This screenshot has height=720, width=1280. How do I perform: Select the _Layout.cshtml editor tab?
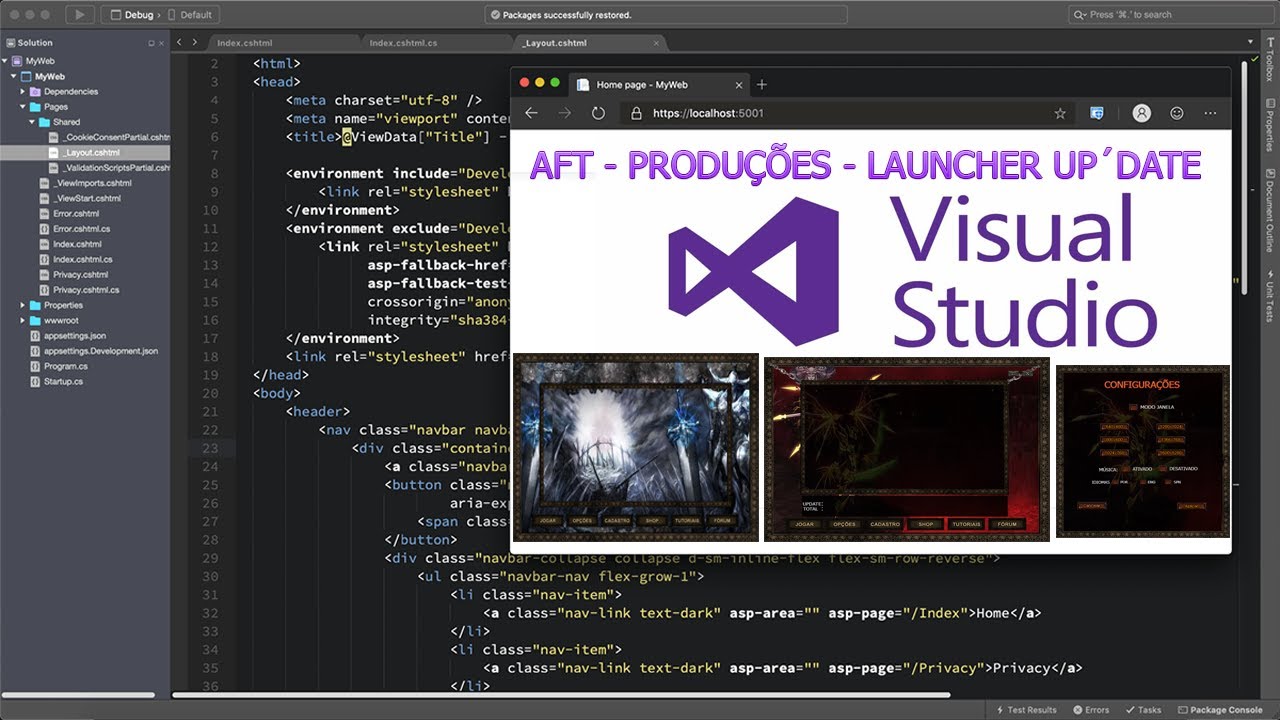pos(554,43)
